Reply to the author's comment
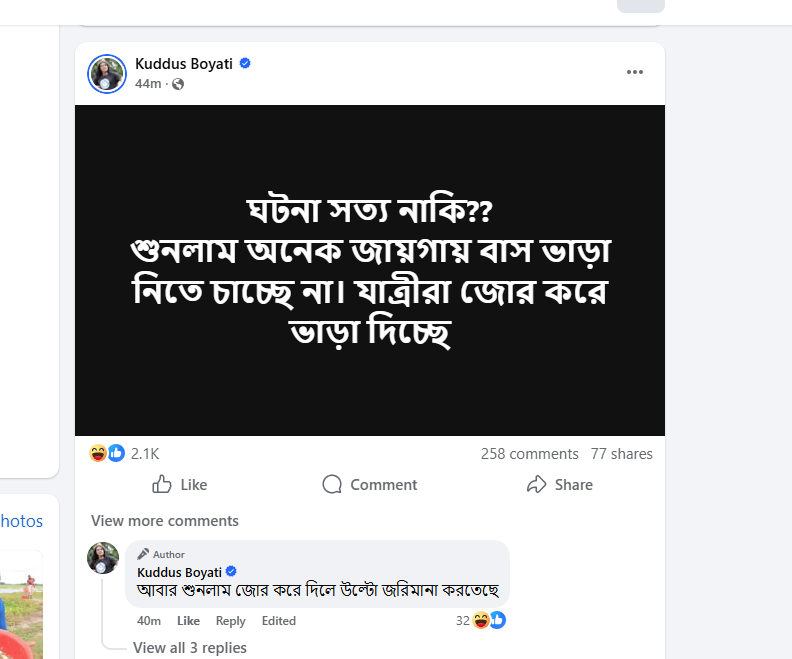The height and width of the screenshot is (659, 792). (230, 621)
